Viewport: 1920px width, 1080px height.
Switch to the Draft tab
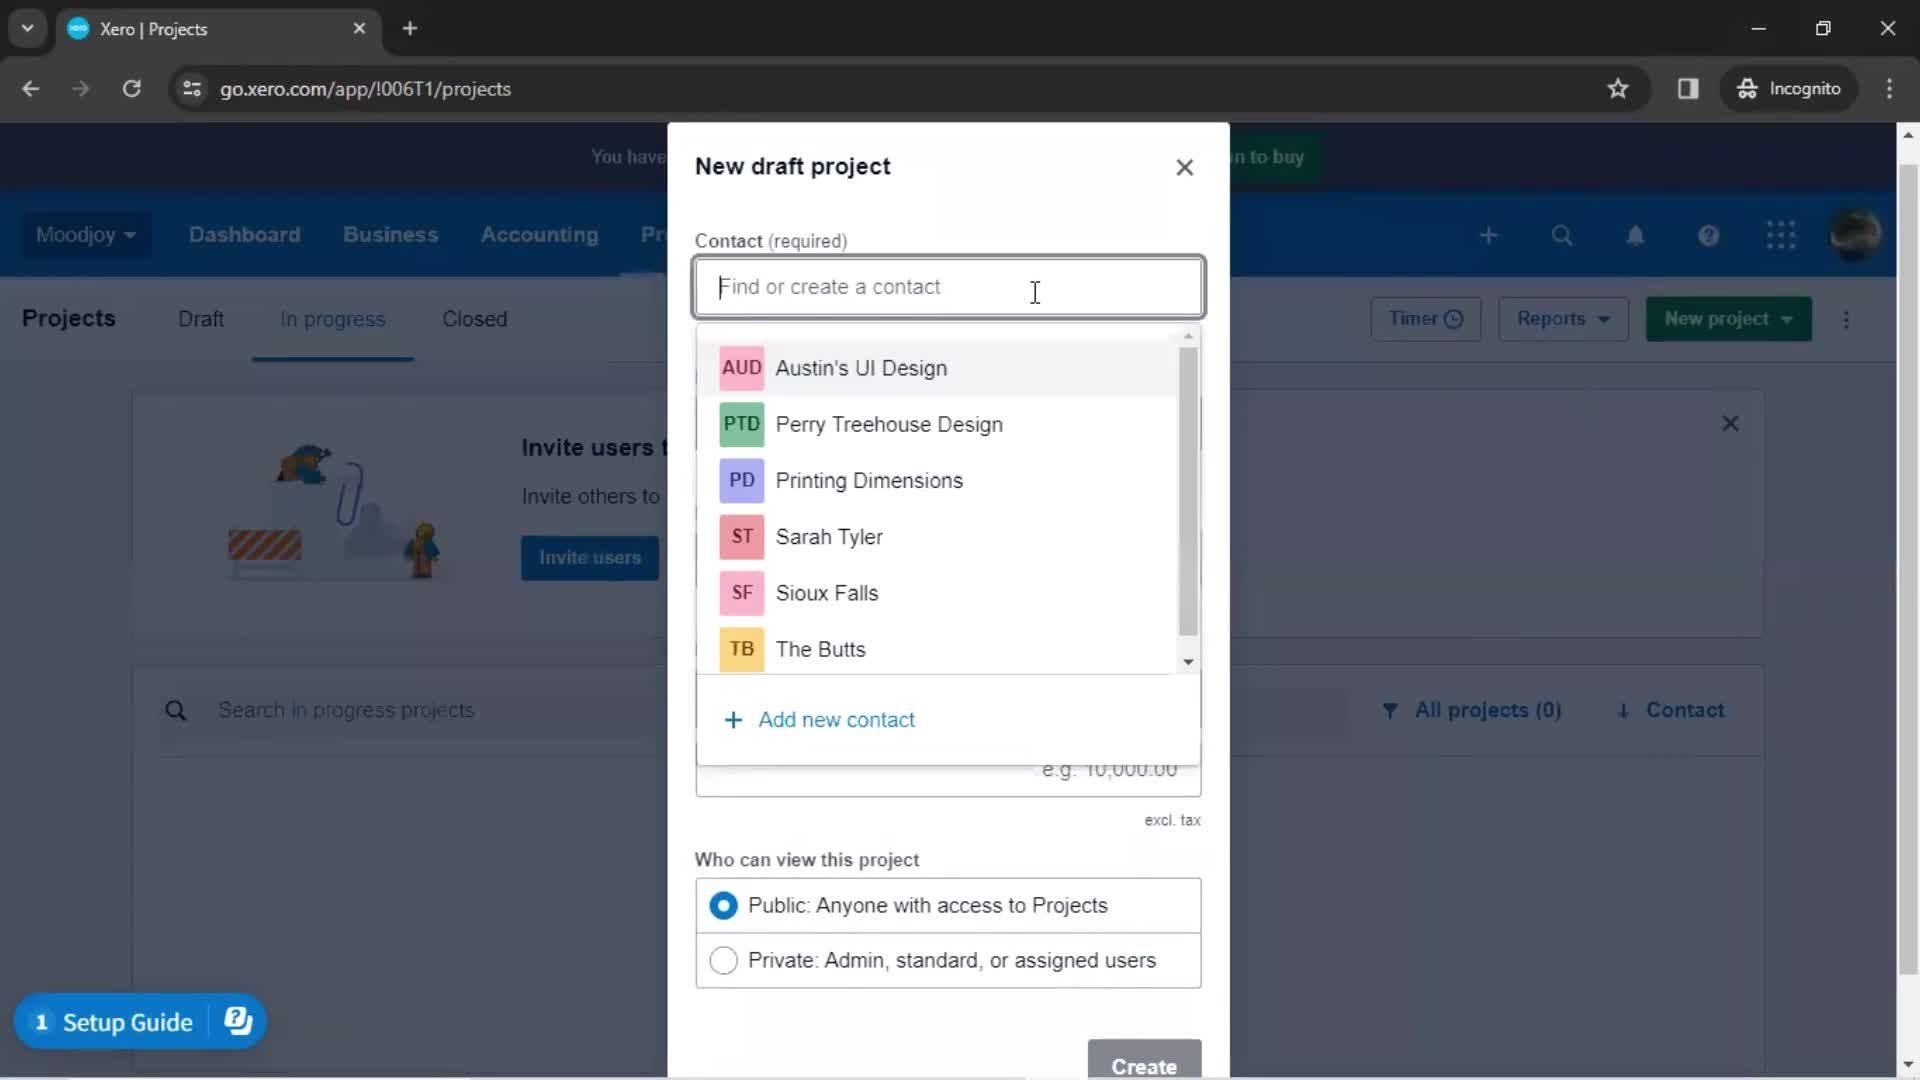point(201,319)
